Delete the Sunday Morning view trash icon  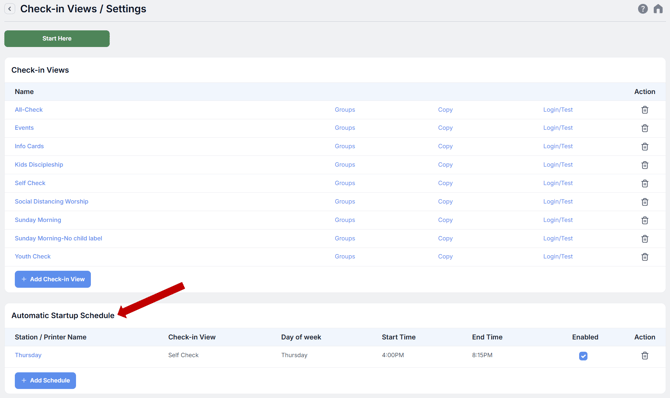click(645, 220)
